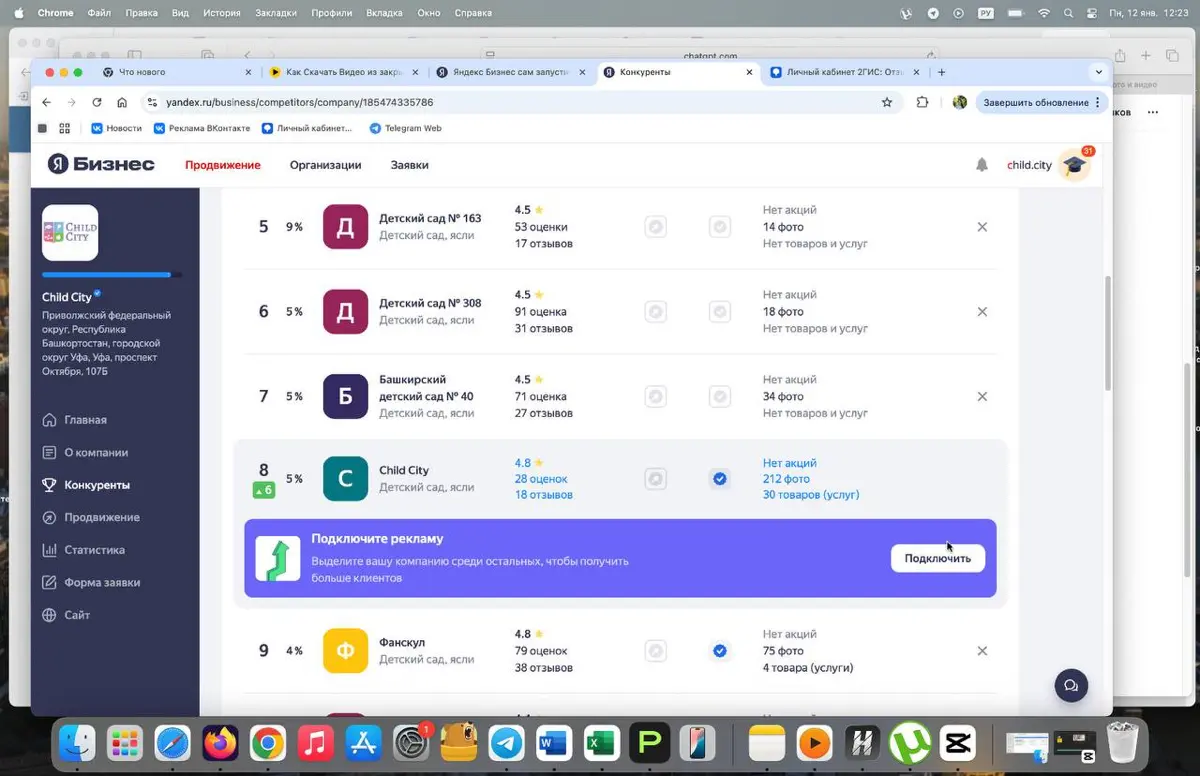Open Child City 30 товаров (услуг) link

811,495
